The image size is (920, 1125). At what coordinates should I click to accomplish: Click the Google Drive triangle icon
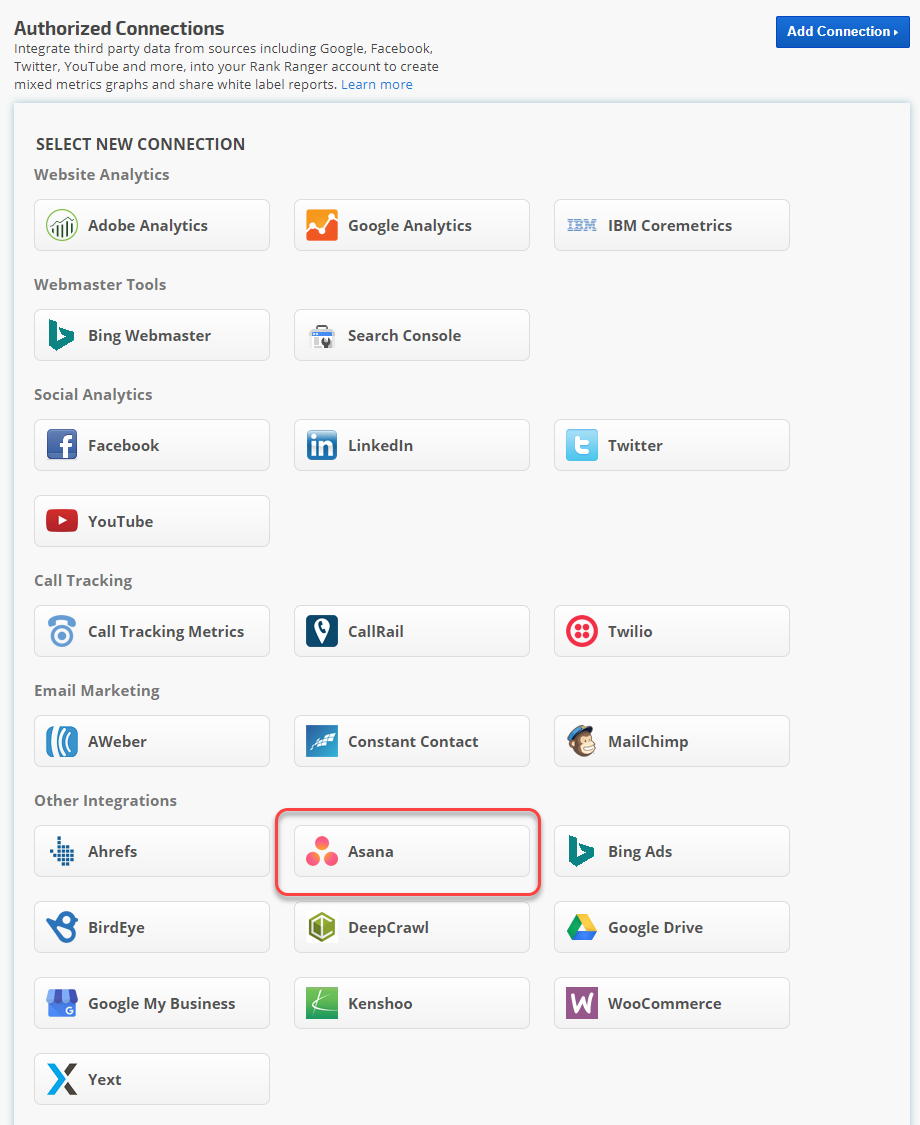pos(581,927)
